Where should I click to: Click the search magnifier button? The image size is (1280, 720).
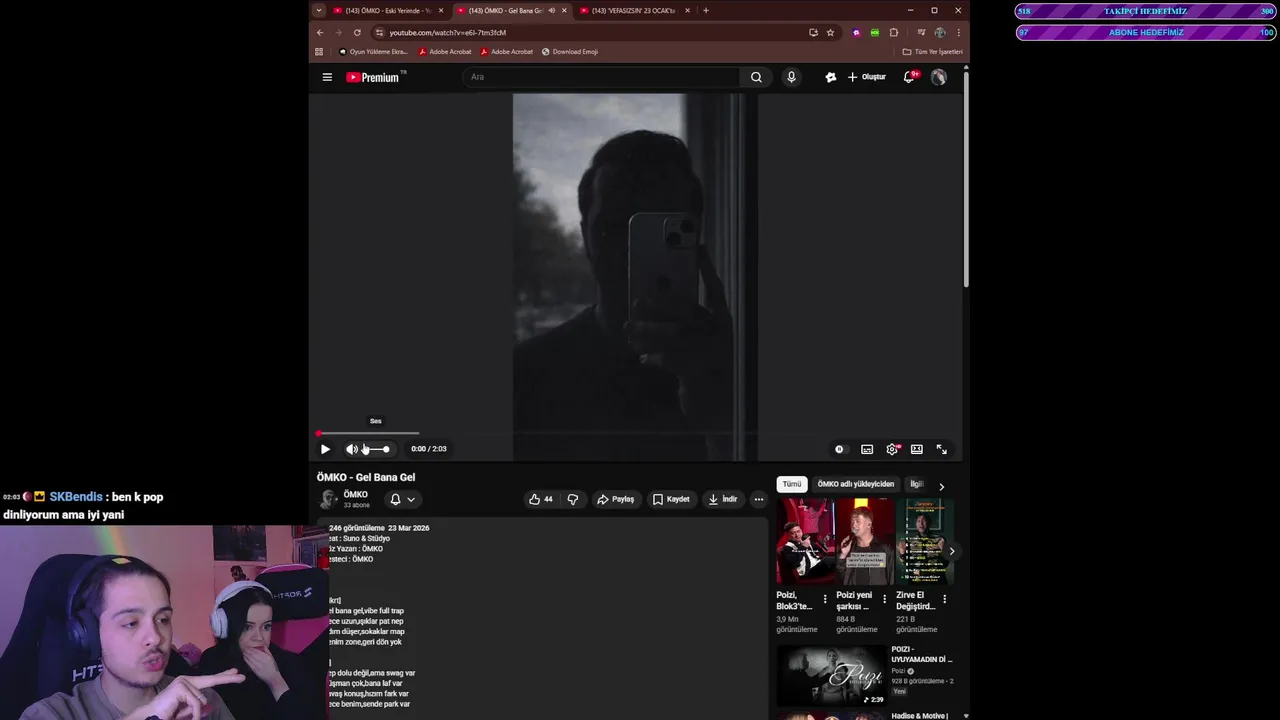tap(756, 77)
